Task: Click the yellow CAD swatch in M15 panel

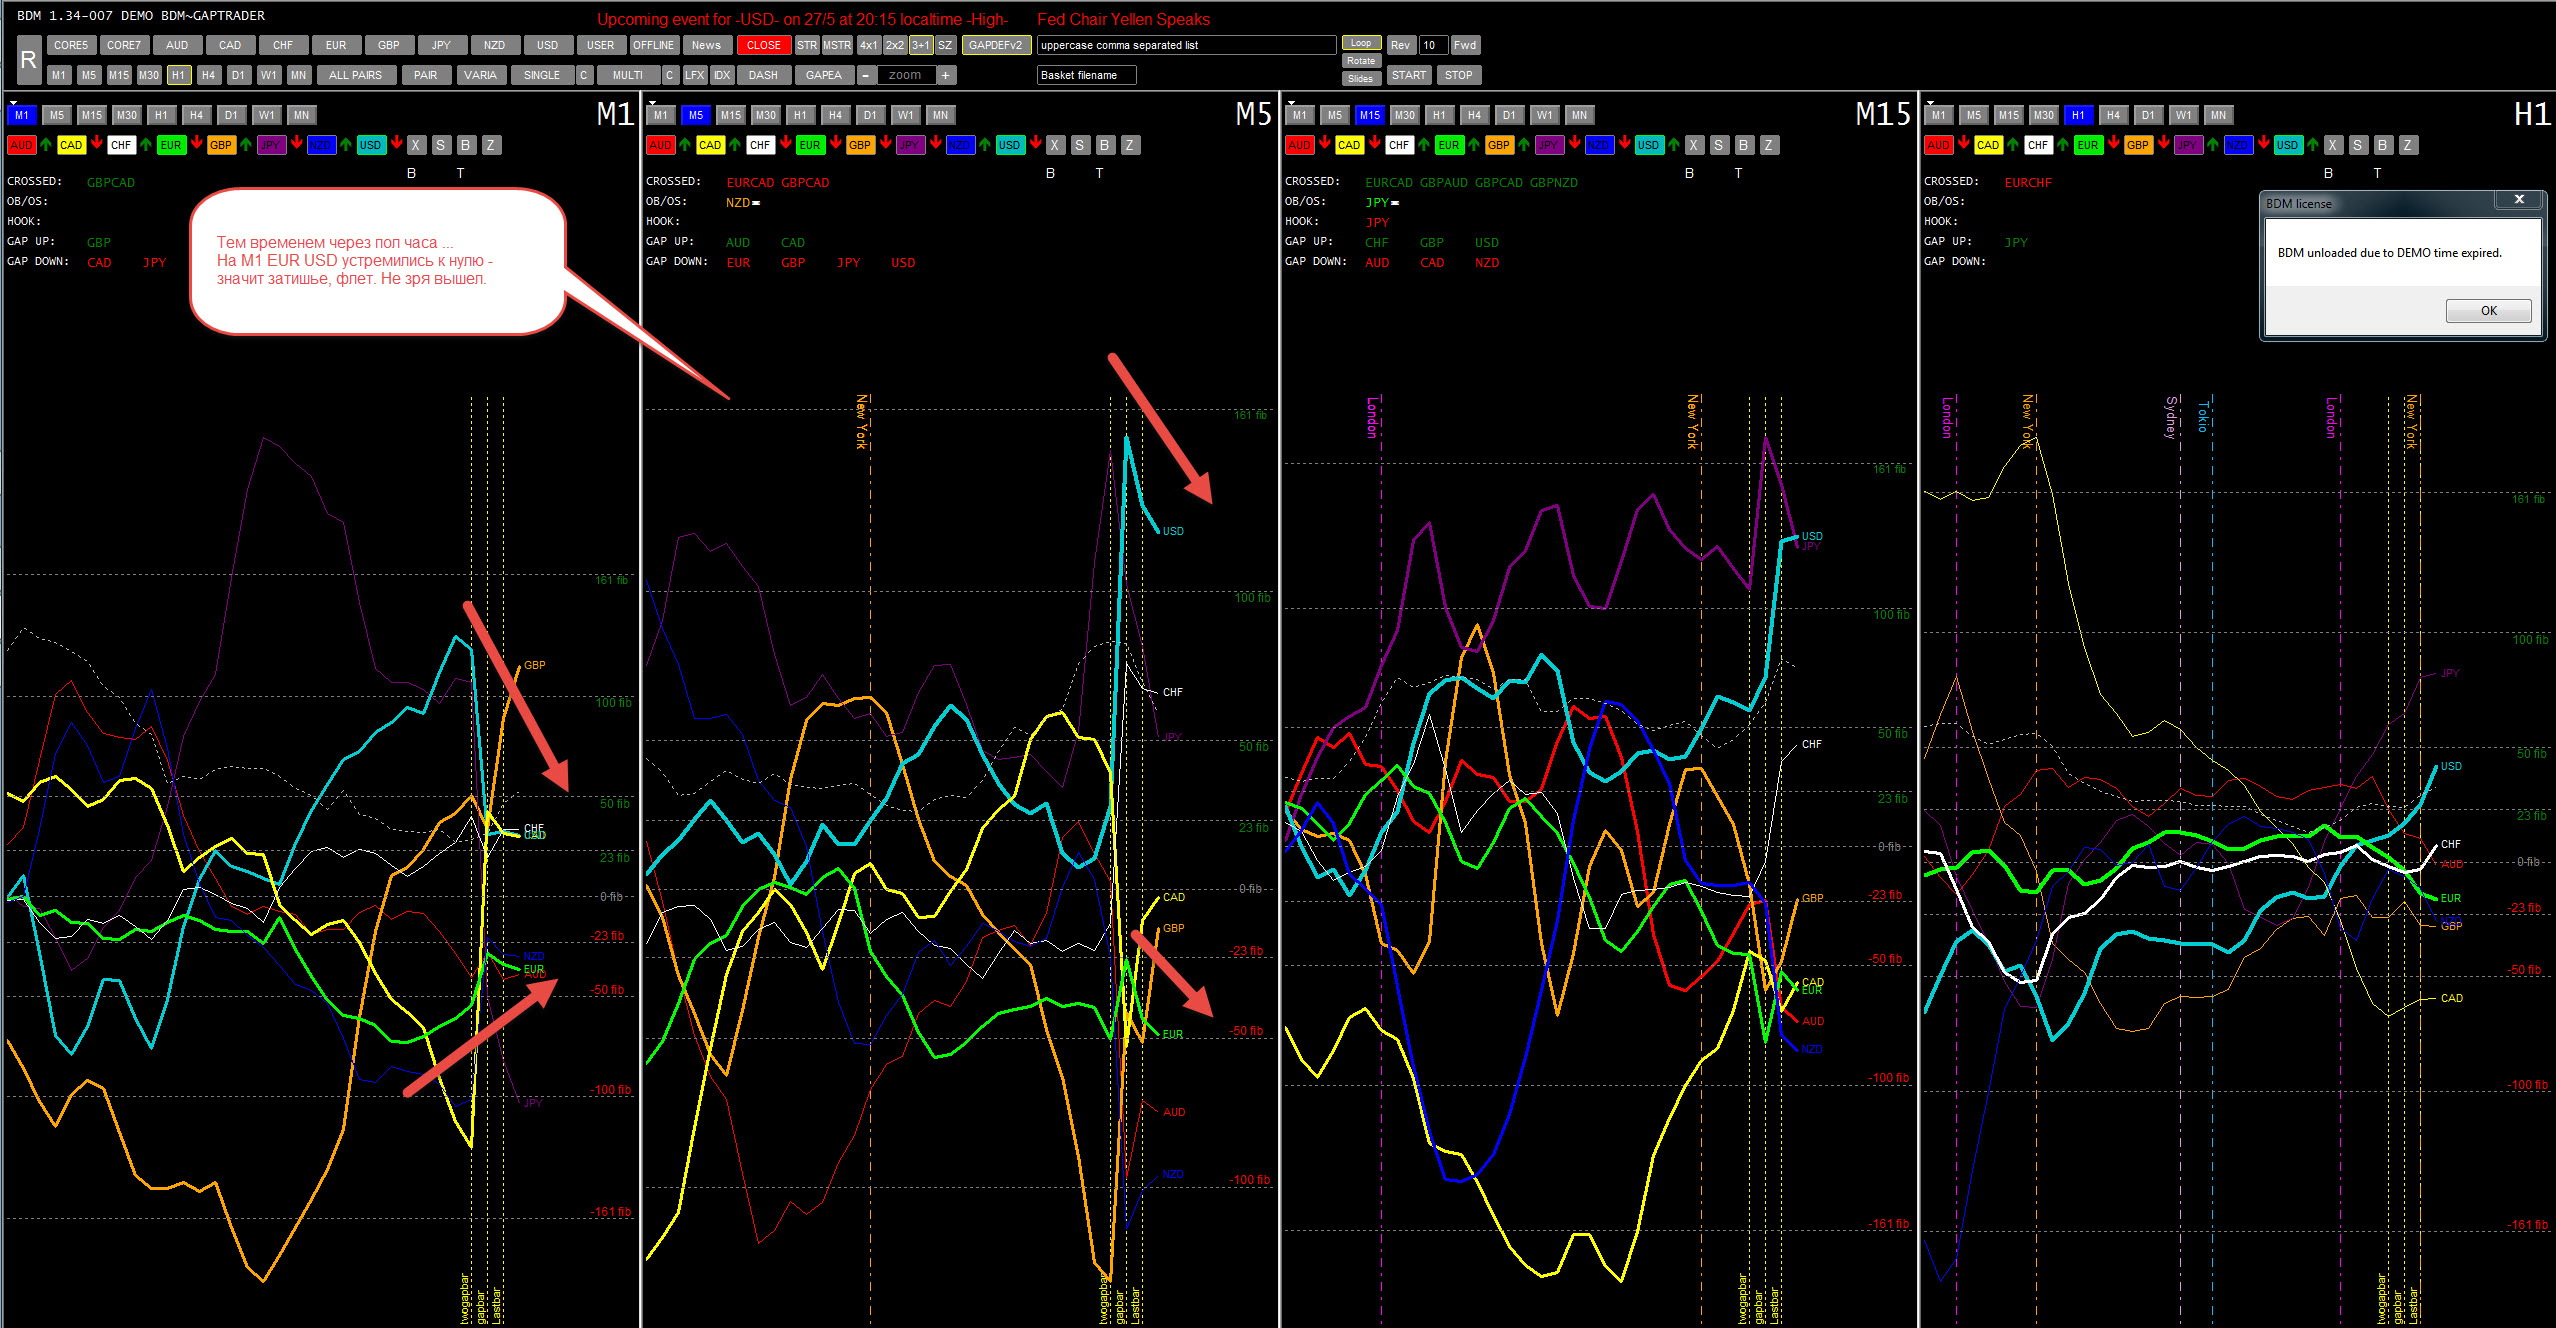Action: pyautogui.click(x=1349, y=145)
